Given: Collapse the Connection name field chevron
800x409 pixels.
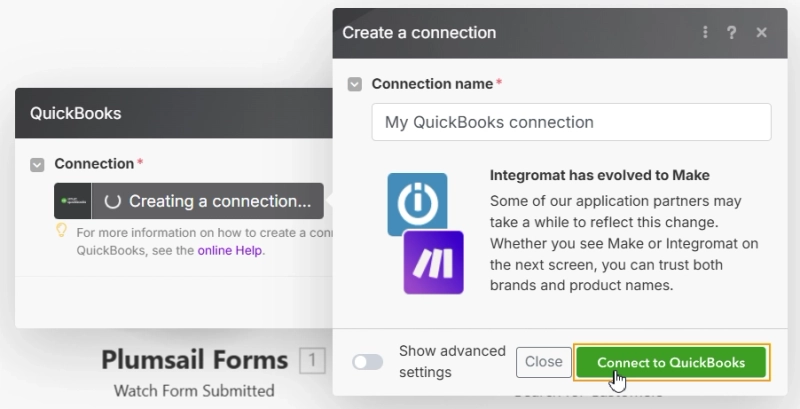Looking at the screenshot, I should (355, 84).
